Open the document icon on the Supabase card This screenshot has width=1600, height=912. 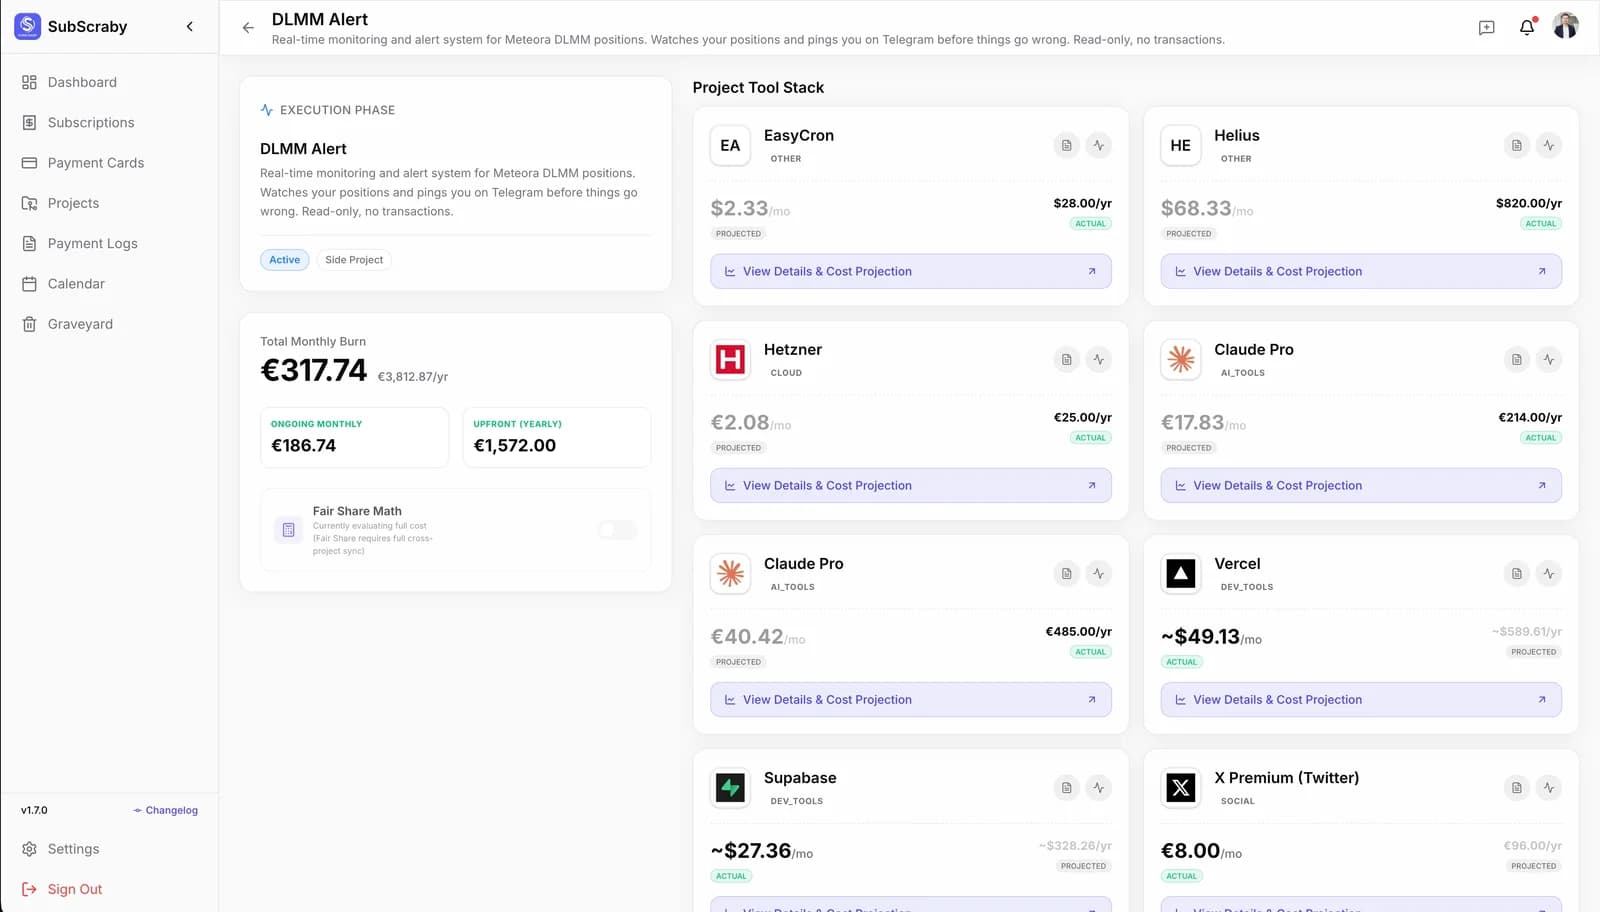1067,788
